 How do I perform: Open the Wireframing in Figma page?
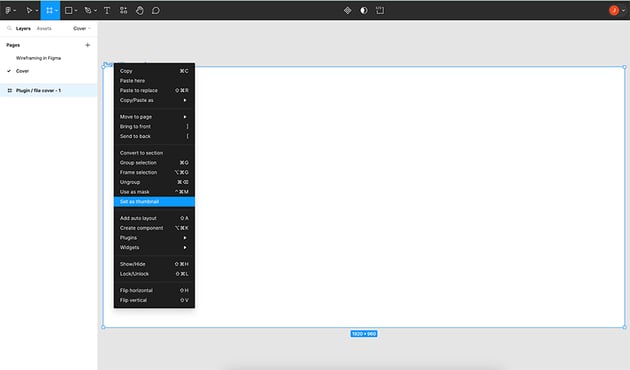click(39, 58)
